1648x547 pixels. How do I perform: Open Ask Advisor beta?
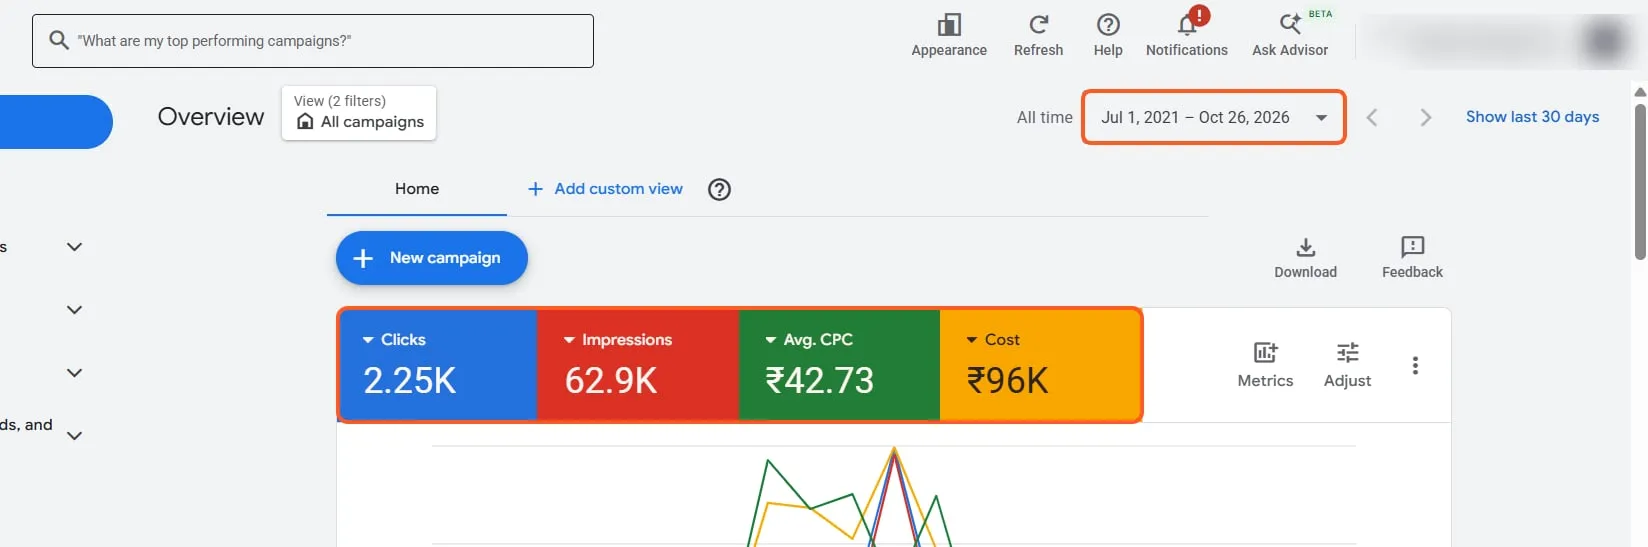pyautogui.click(x=1290, y=36)
